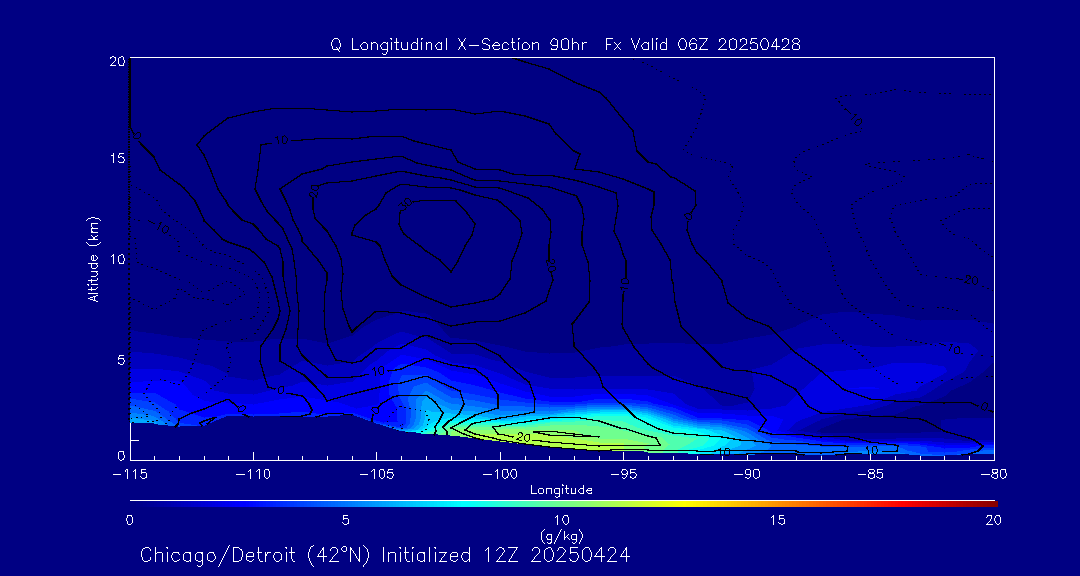Pick the 15 label under the color bar
1080x576 pixels.
click(778, 521)
